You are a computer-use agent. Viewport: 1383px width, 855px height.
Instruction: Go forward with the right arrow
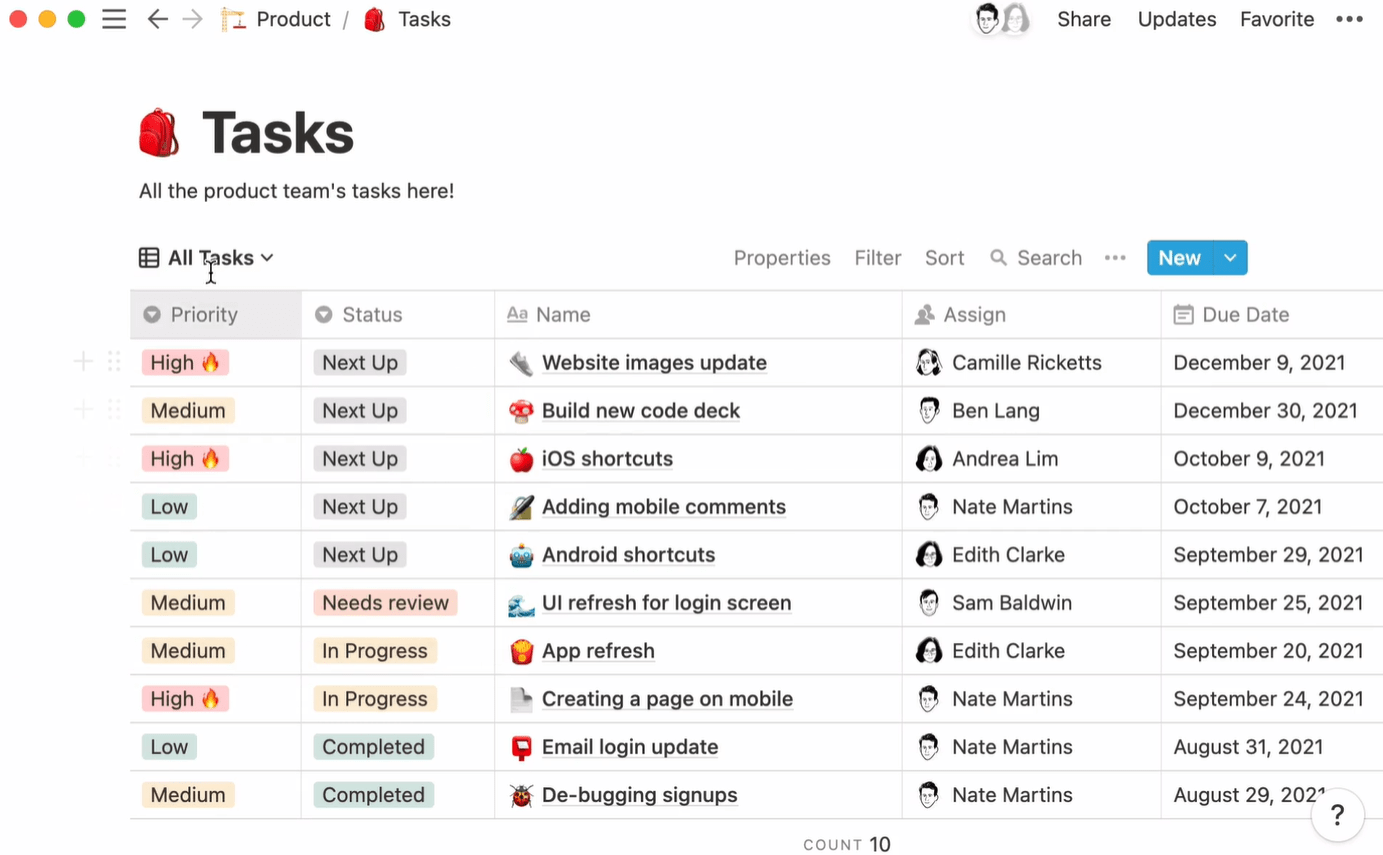pos(192,19)
